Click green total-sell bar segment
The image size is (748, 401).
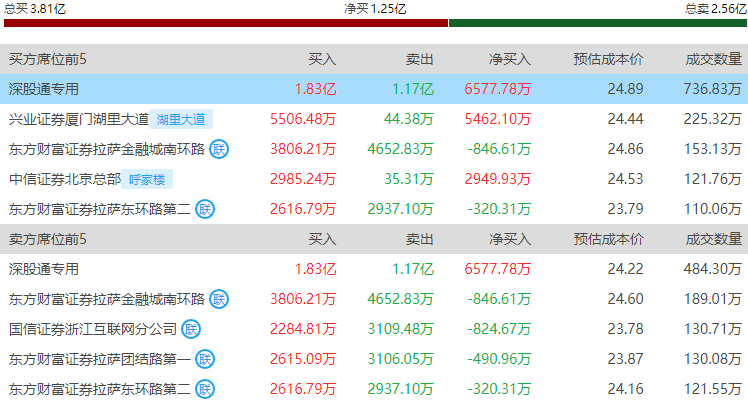coord(598,23)
